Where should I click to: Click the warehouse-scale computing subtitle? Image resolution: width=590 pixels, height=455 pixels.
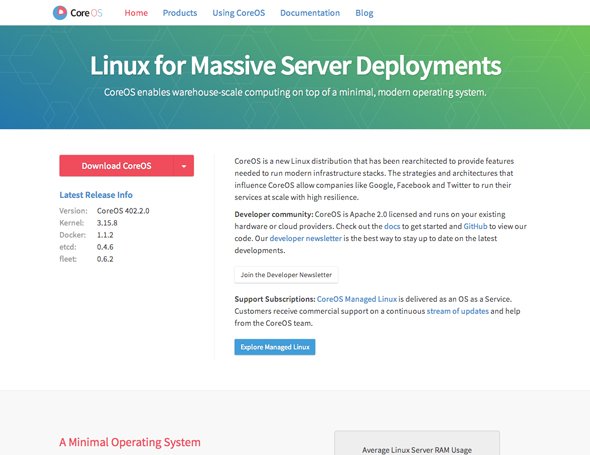(x=295, y=92)
